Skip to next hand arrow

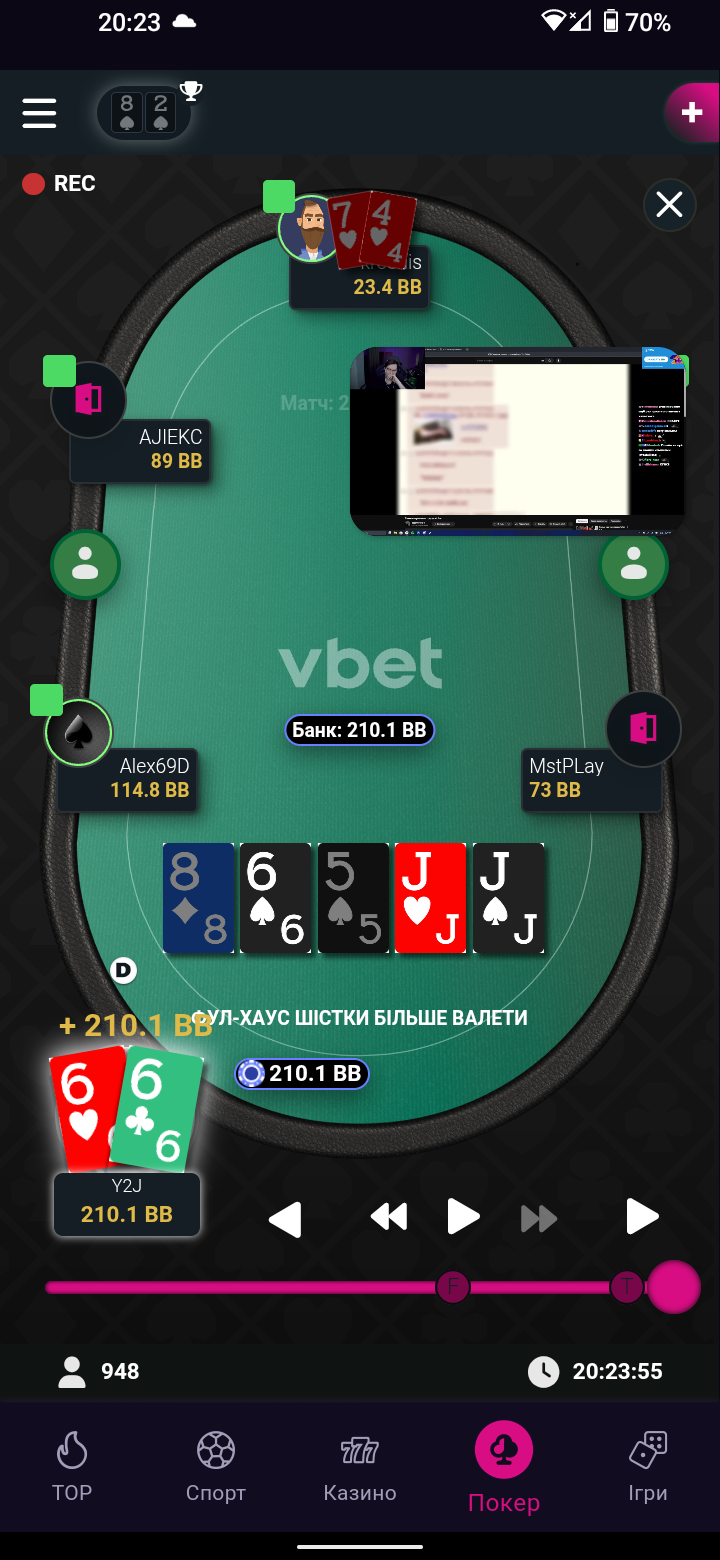click(x=642, y=1217)
